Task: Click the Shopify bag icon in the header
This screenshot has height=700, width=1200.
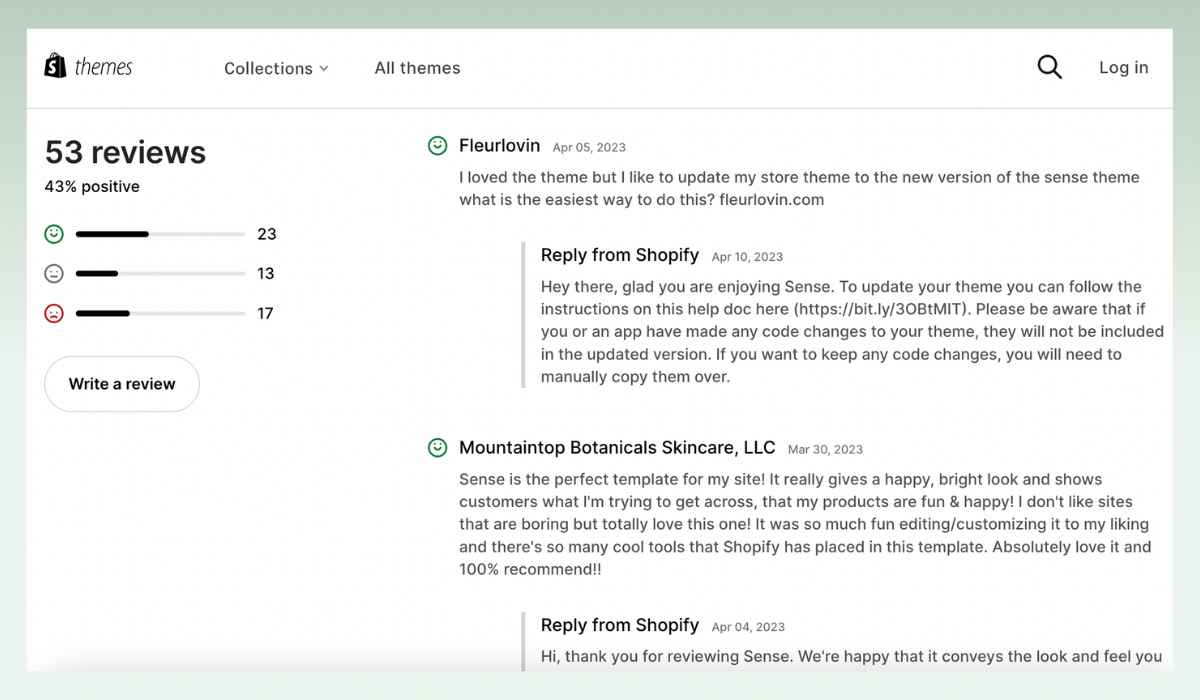Action: tap(55, 66)
